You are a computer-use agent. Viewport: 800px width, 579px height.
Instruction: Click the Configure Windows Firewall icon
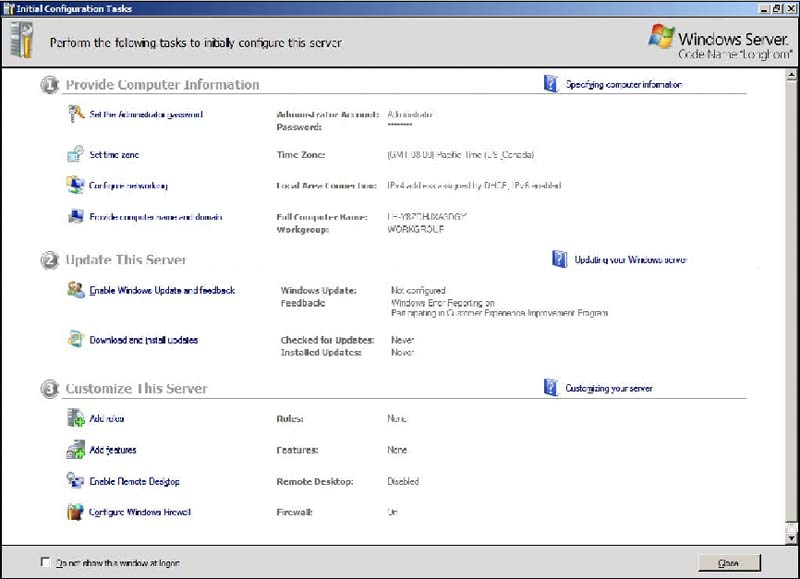pyautogui.click(x=76, y=512)
